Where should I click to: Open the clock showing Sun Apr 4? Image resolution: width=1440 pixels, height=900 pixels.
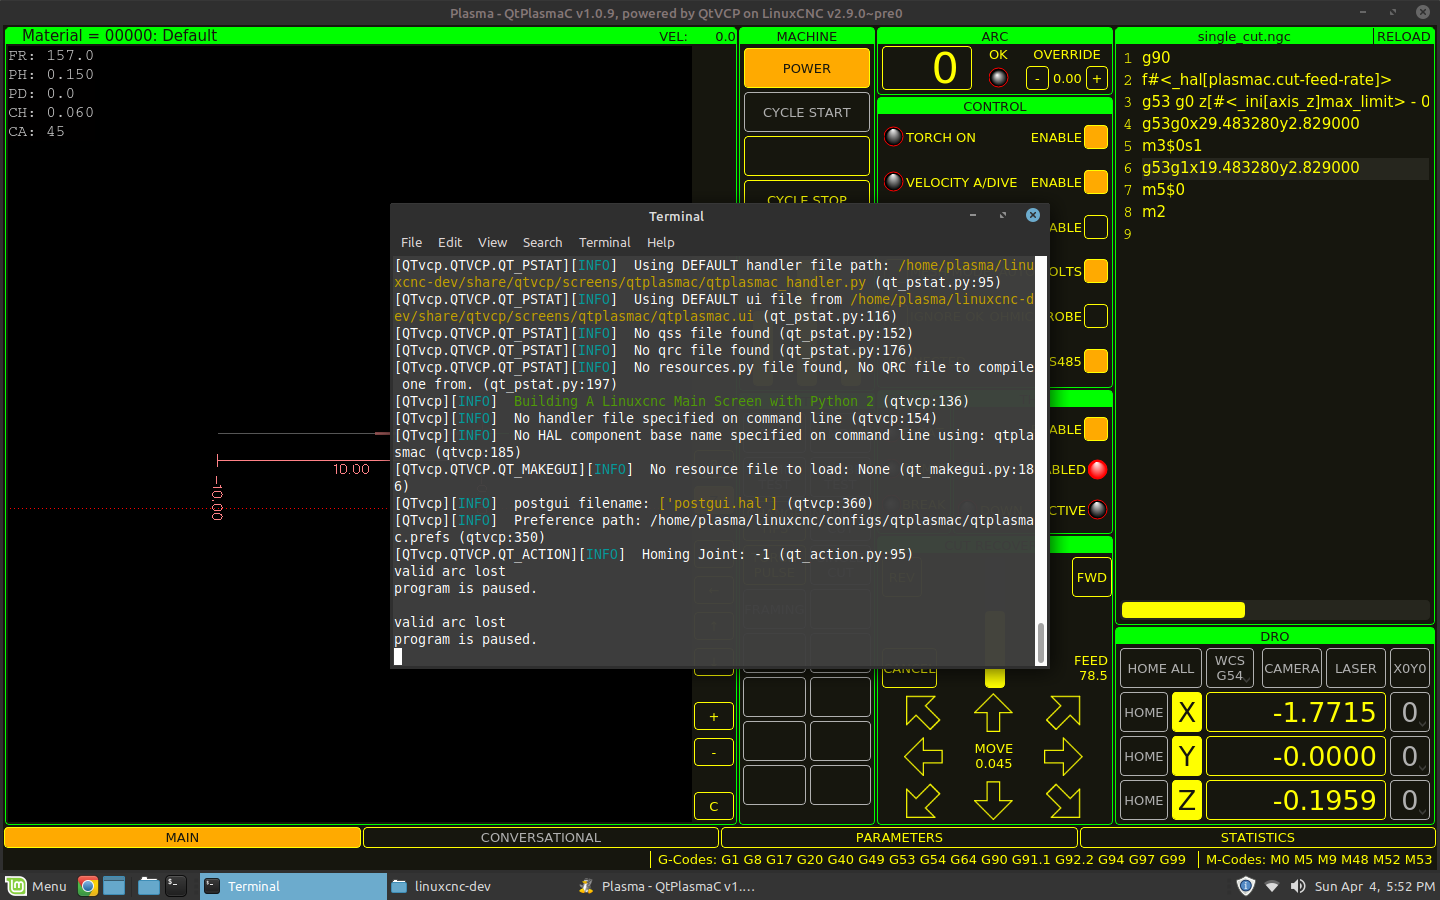click(x=1374, y=886)
